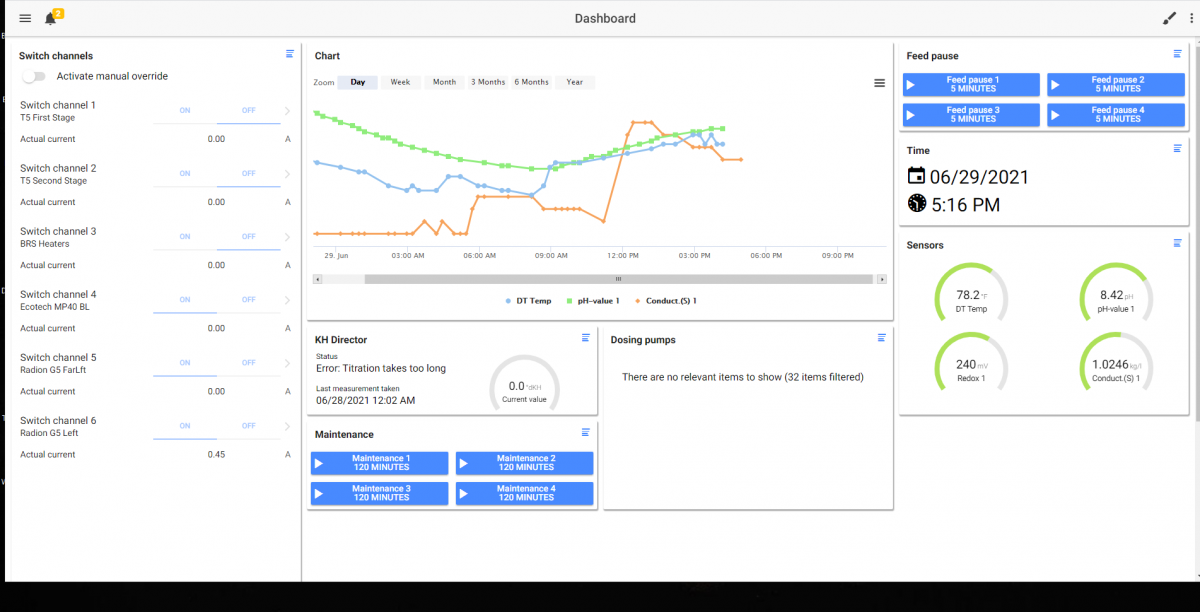Image resolution: width=1200 pixels, height=612 pixels.
Task: Click the clock icon beside the time
Action: click(916, 203)
